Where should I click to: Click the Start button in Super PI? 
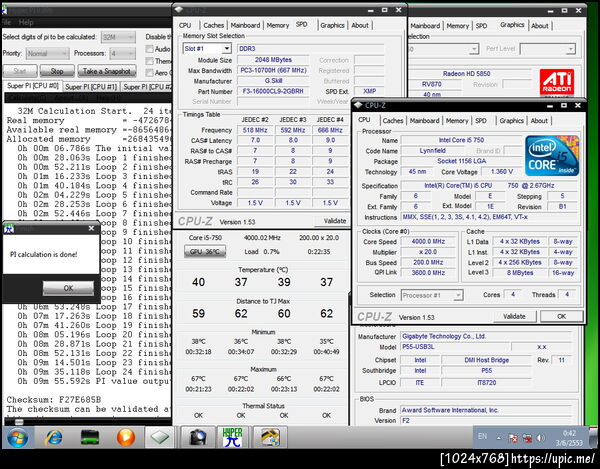[20, 71]
